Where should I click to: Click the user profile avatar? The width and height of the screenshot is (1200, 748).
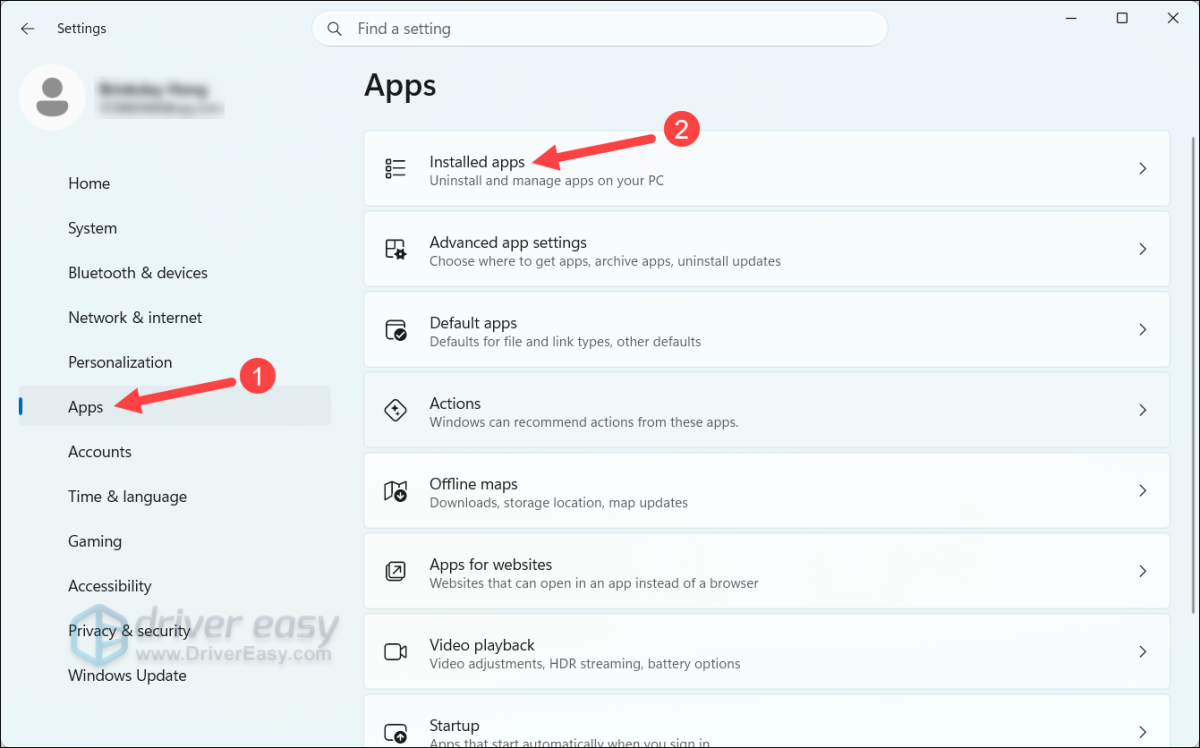pyautogui.click(x=52, y=97)
